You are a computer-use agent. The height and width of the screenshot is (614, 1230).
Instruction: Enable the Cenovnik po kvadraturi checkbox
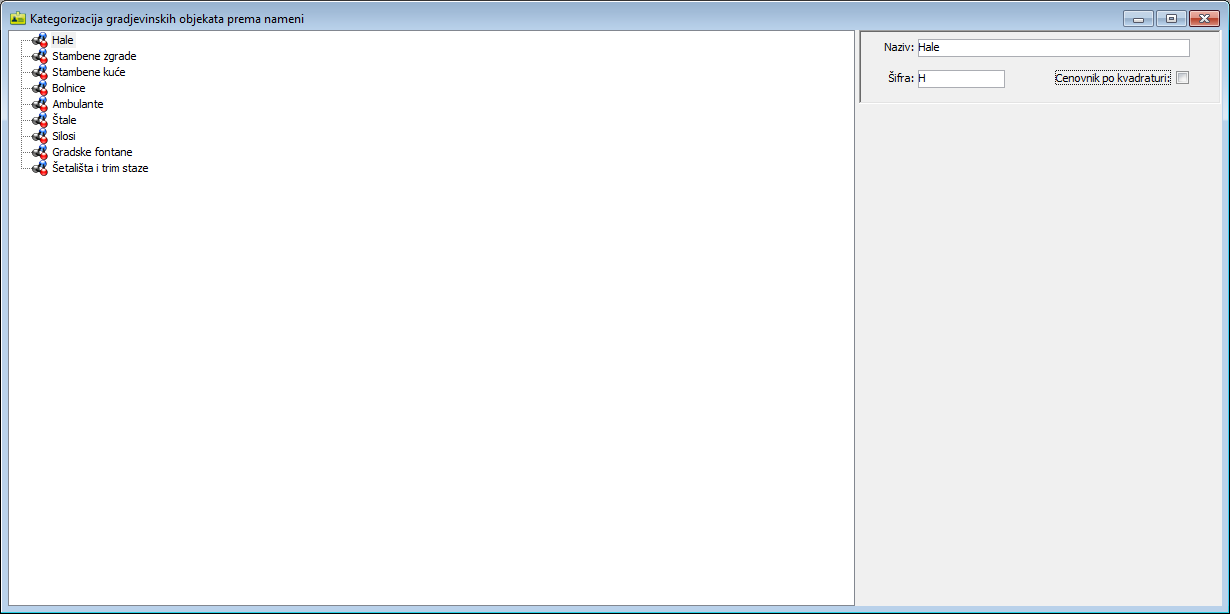coord(1182,78)
